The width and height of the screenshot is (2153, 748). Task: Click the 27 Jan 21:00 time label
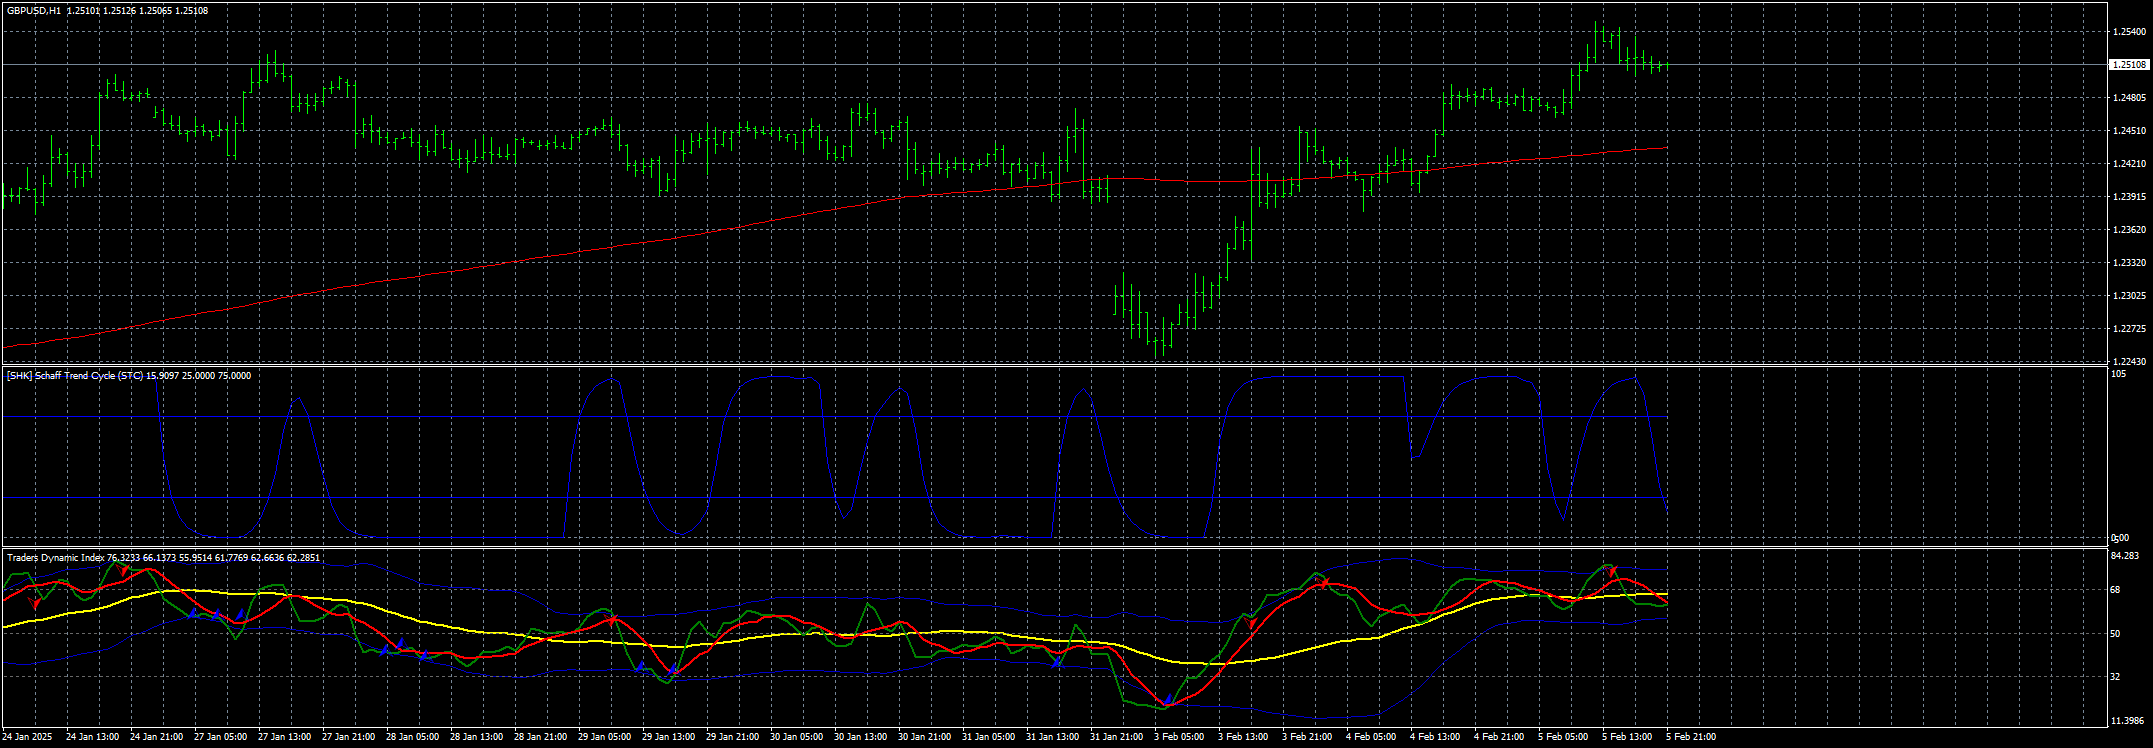[348, 737]
